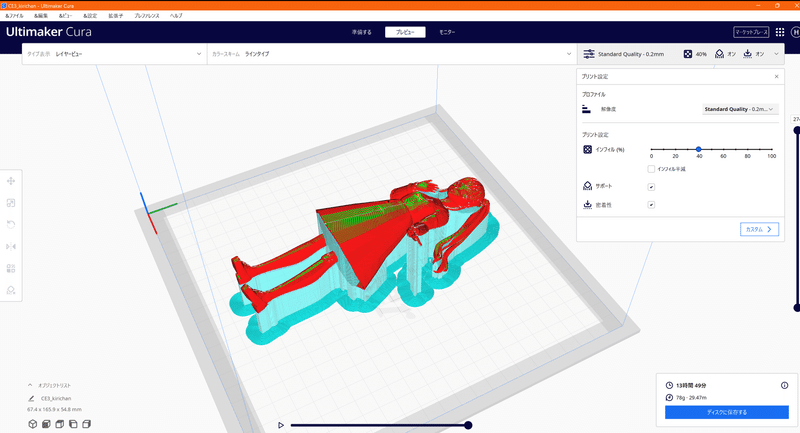Click the 40% infill icon in summary bar
The height and width of the screenshot is (433, 800).
point(688,54)
